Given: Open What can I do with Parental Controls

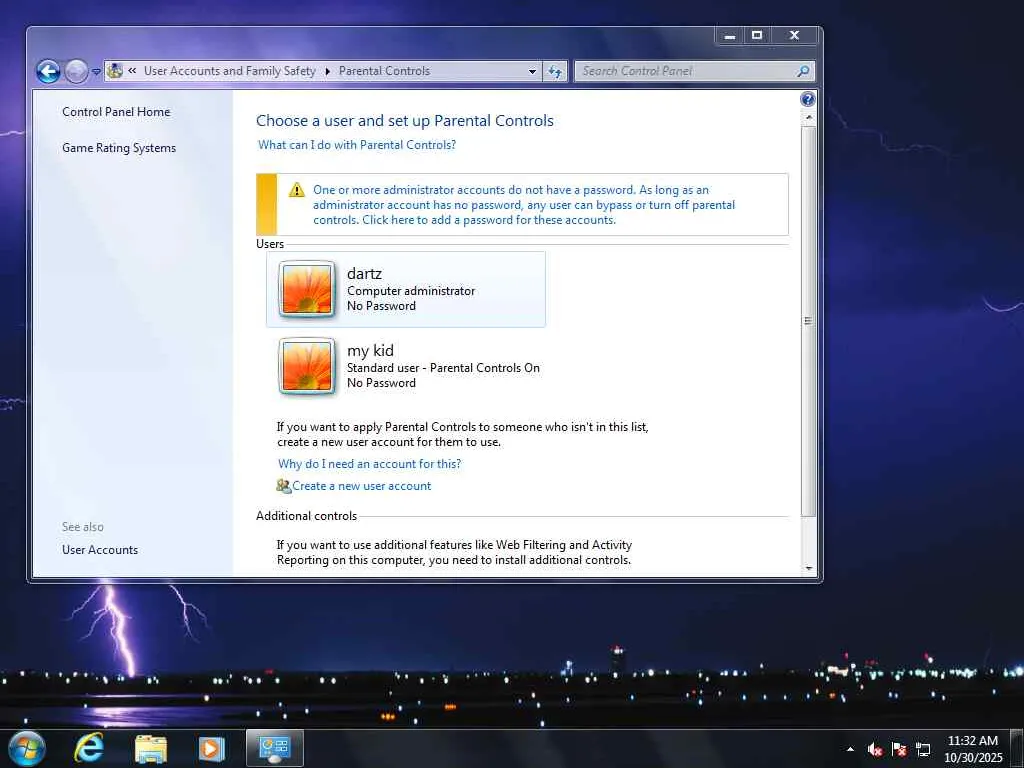Looking at the screenshot, I should coord(357,145).
